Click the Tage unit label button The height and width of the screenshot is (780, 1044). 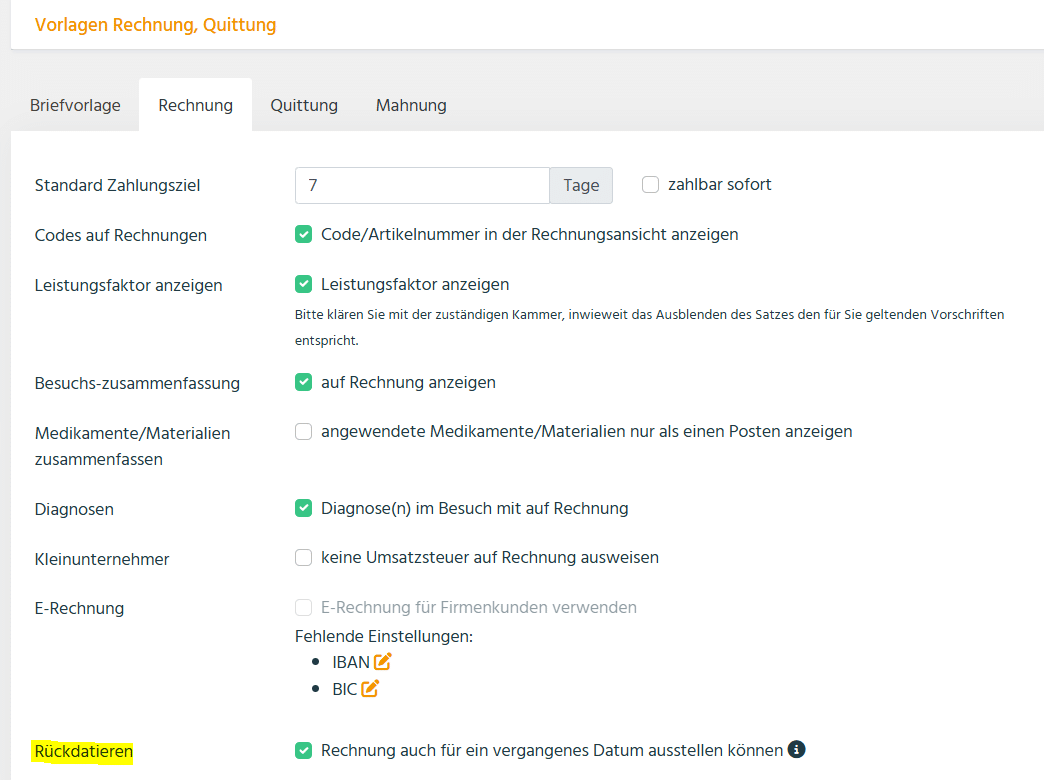click(x=581, y=185)
